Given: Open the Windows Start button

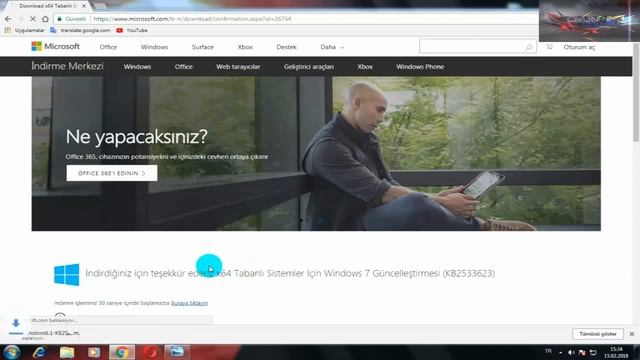Looking at the screenshot, I should tap(11, 352).
